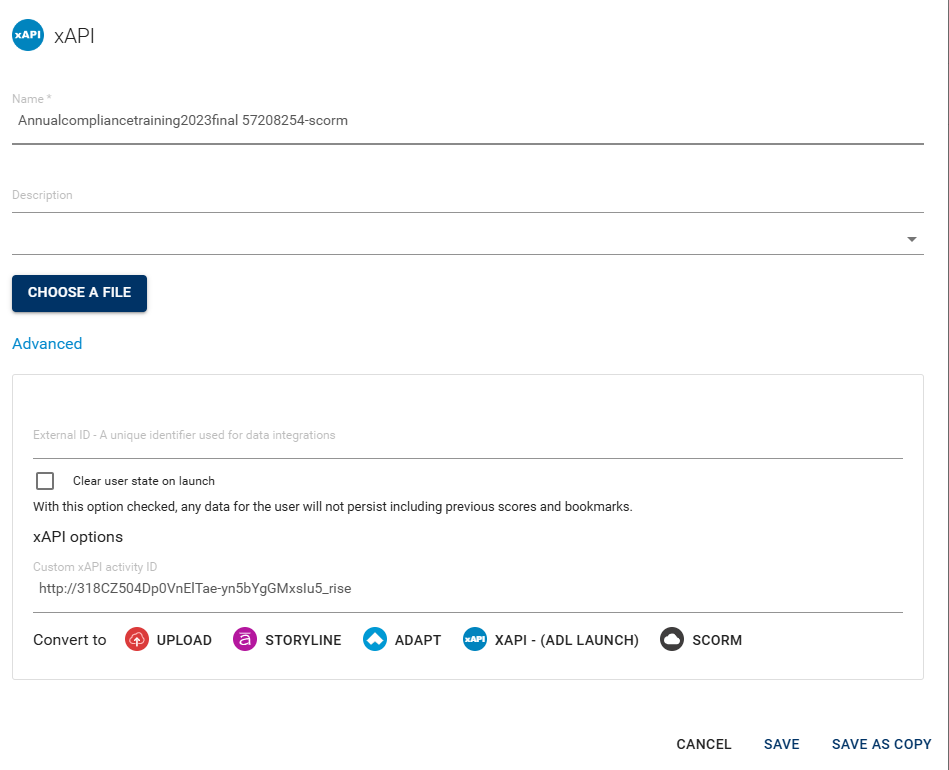Enable Clear user state on launch checkbox
Screen dimensions: 949x770
pos(45,481)
